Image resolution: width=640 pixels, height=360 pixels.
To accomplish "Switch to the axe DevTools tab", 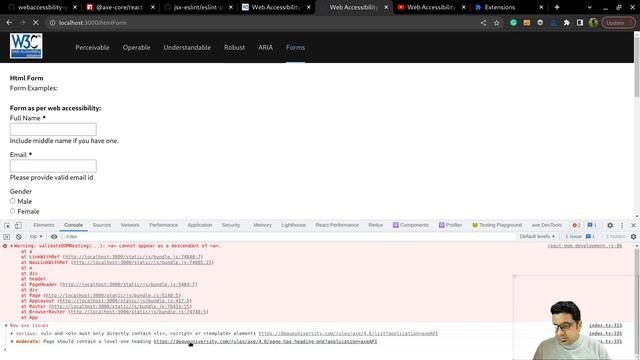I will pyautogui.click(x=547, y=225).
